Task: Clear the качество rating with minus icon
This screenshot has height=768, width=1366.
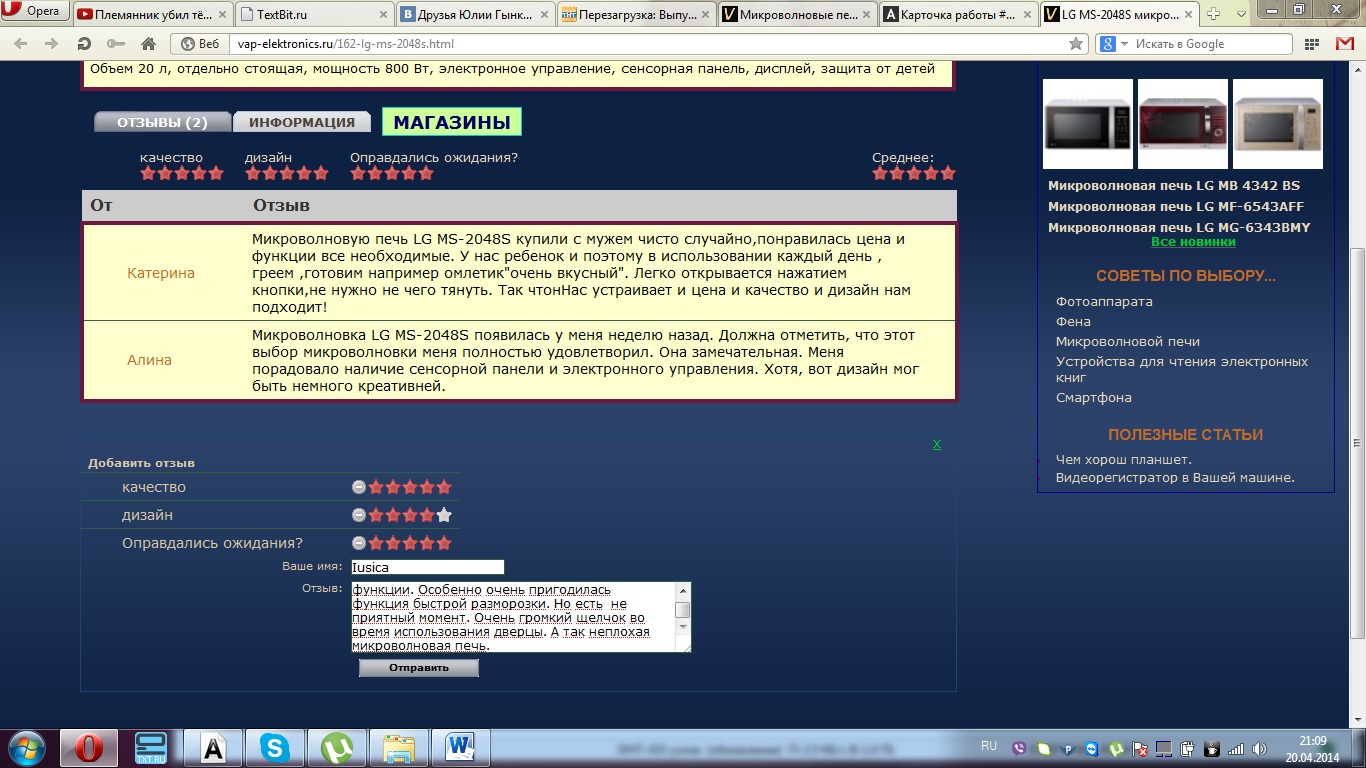Action: point(359,487)
